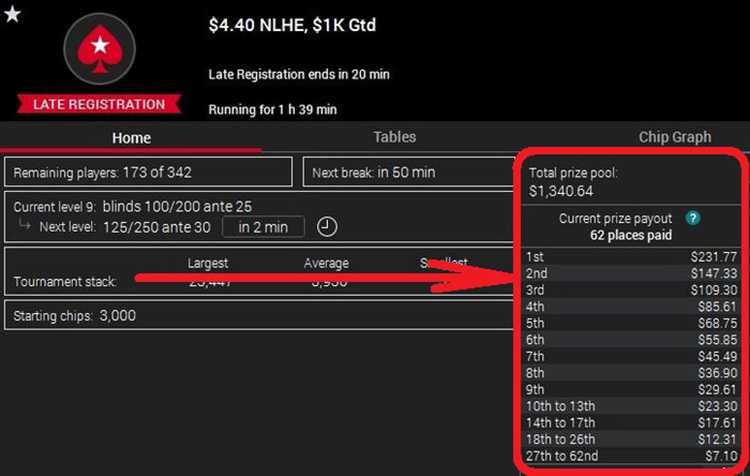The height and width of the screenshot is (476, 750).
Task: Select the 3rd place $109.30 payout row
Action: (631, 290)
